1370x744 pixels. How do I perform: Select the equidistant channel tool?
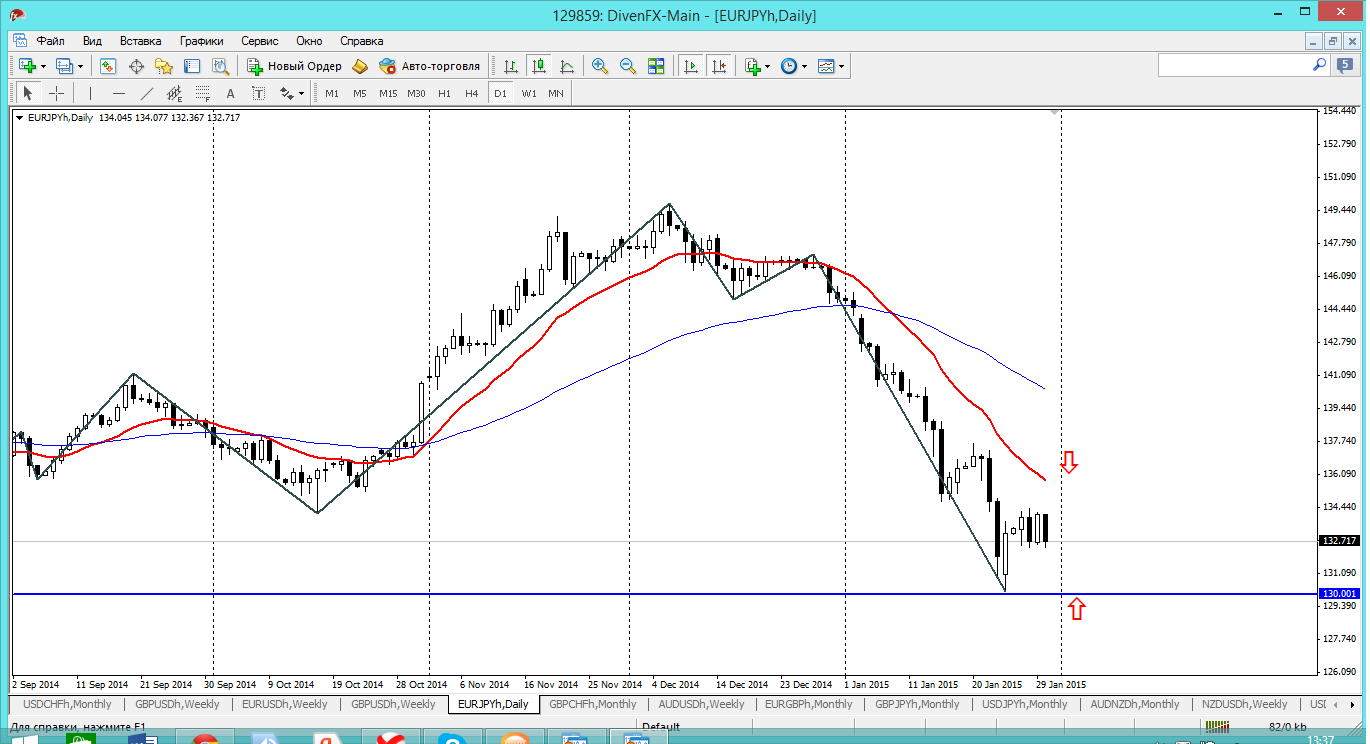click(x=175, y=93)
